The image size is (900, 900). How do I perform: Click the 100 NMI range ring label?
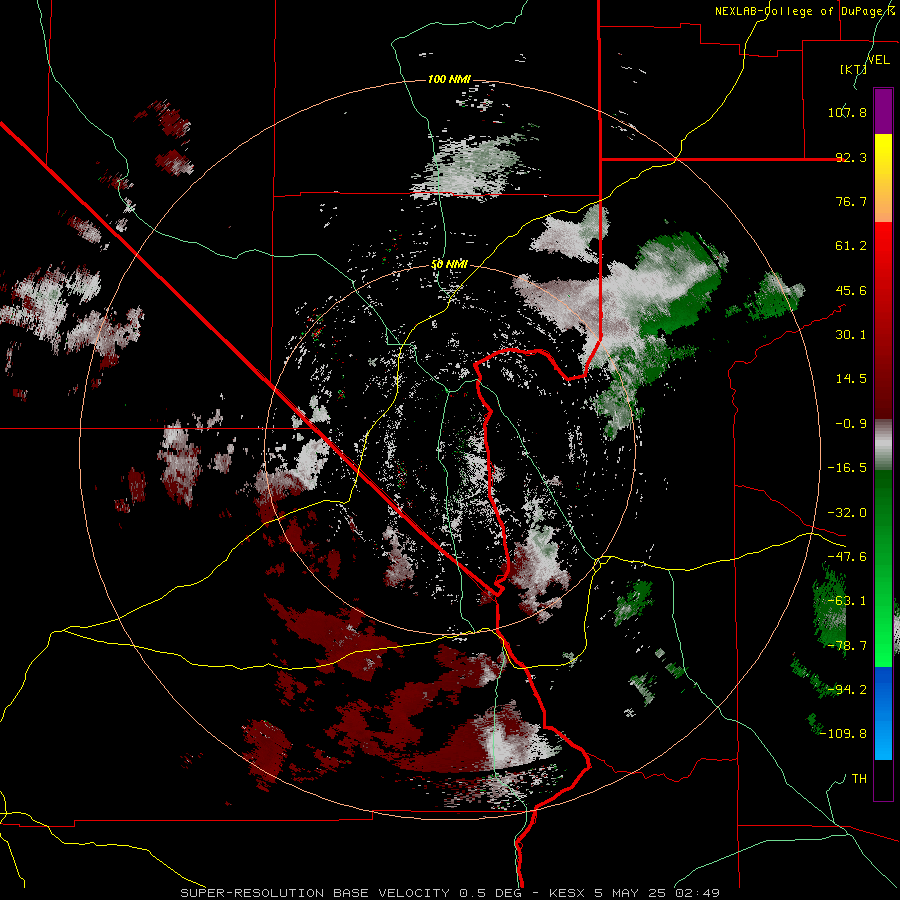449,79
